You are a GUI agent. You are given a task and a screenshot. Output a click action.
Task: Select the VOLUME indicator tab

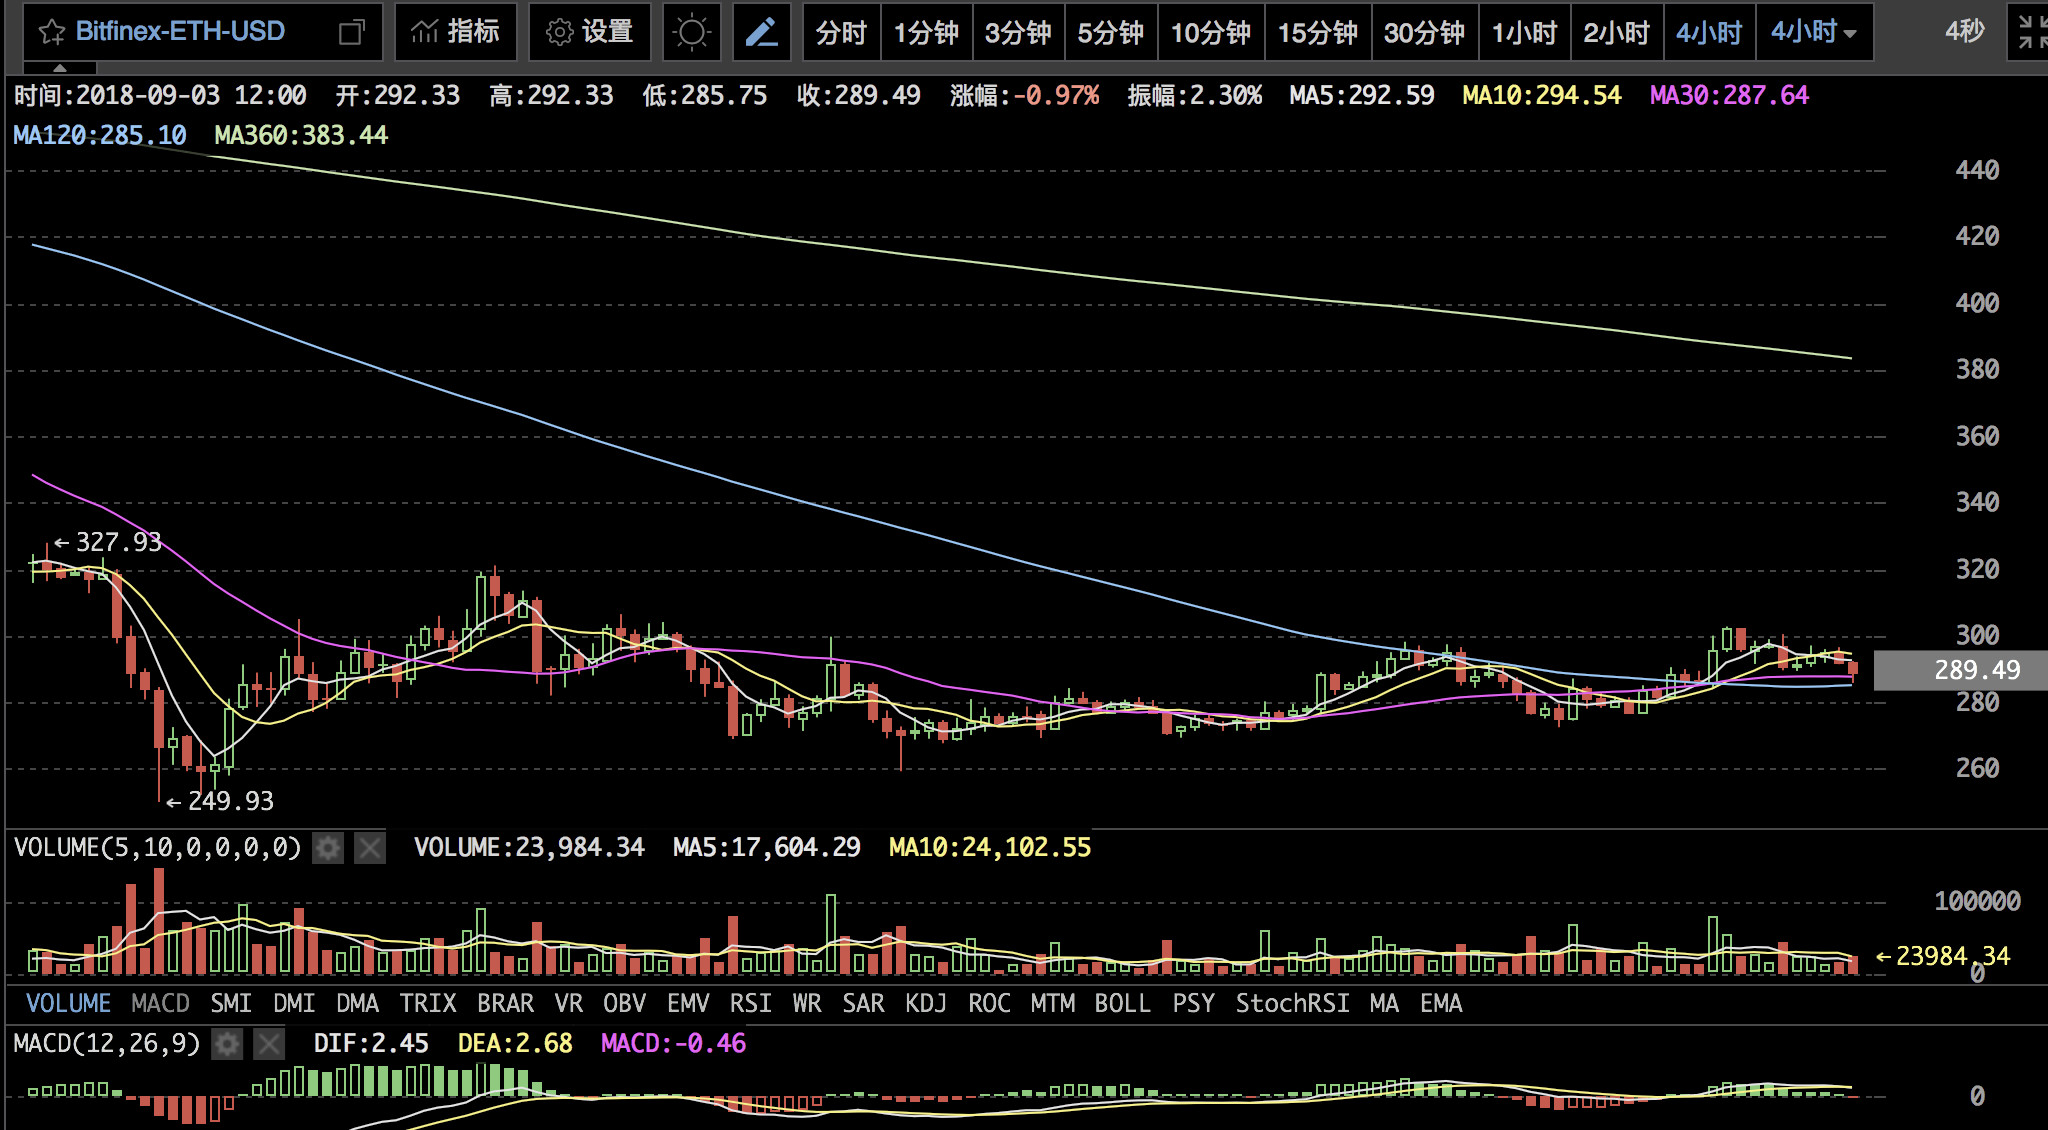[68, 1003]
